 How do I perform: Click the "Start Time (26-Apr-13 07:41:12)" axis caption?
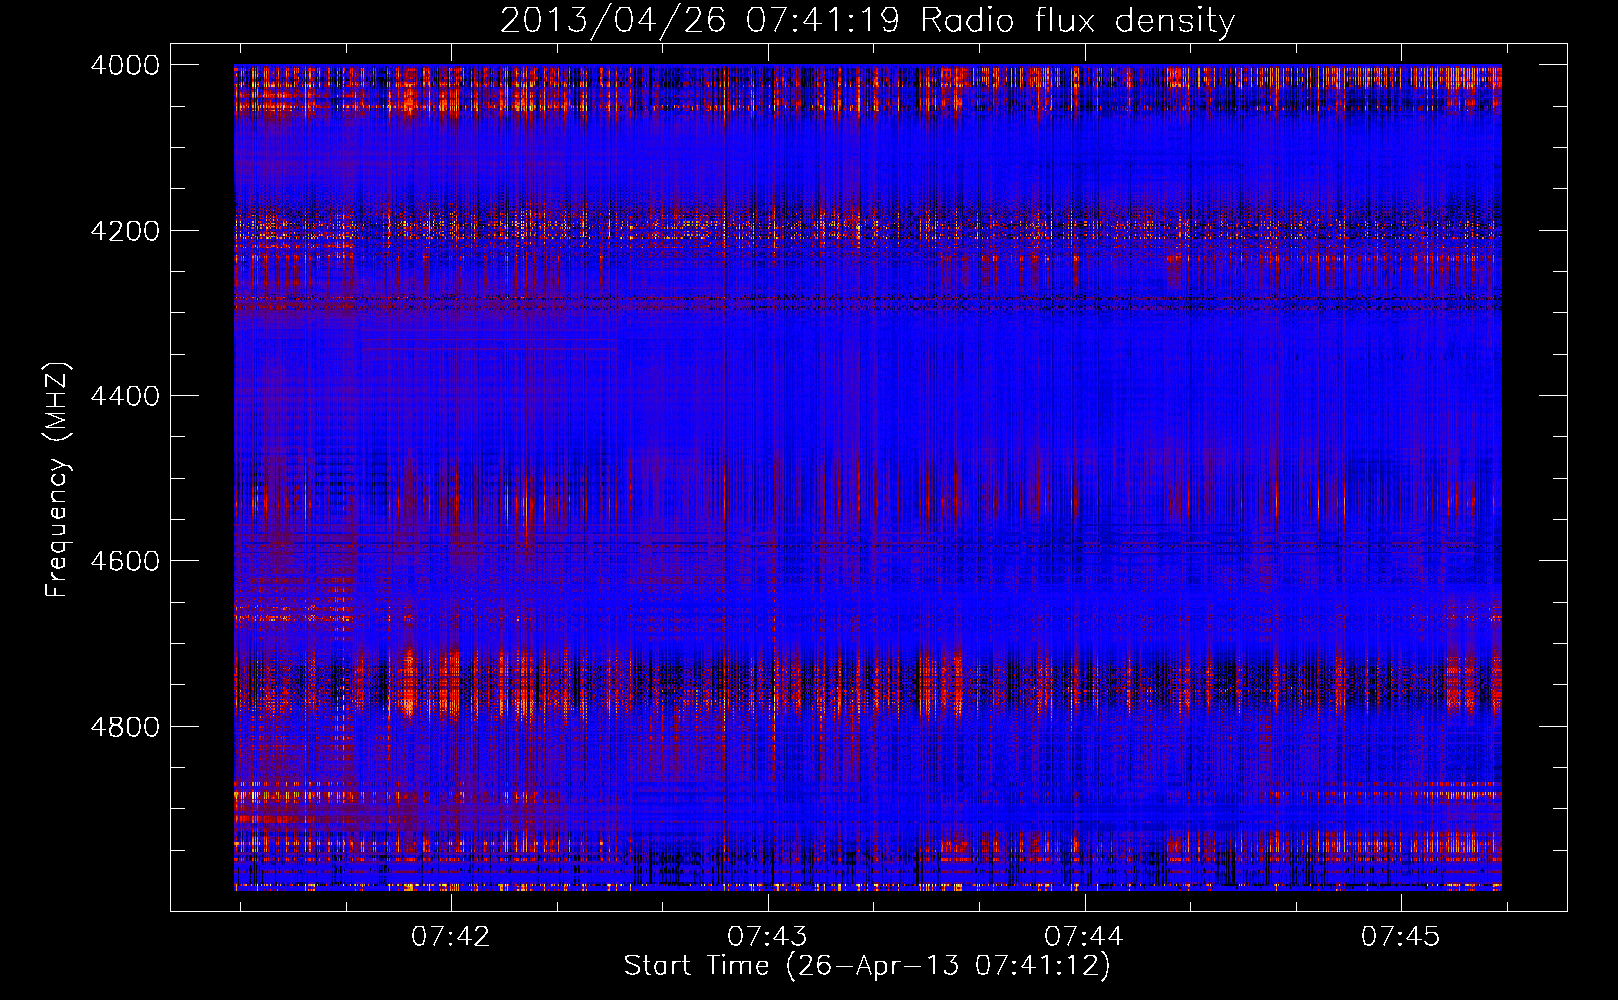pyautogui.click(x=867, y=966)
